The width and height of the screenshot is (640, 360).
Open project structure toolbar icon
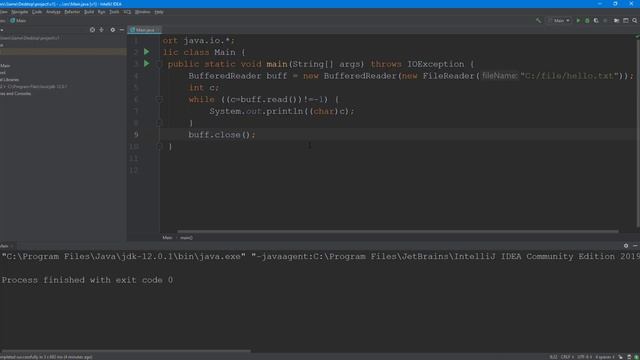pyautogui.click(x=616, y=20)
